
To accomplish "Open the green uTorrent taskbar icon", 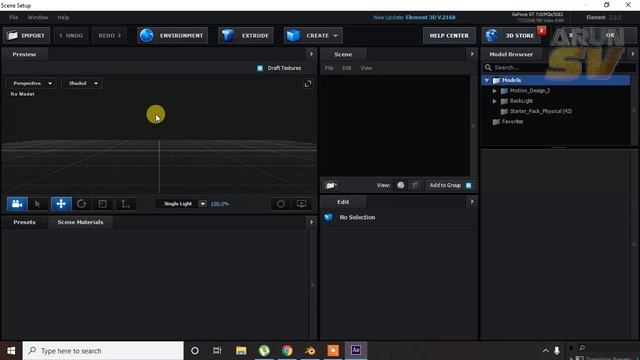I will tap(264, 351).
